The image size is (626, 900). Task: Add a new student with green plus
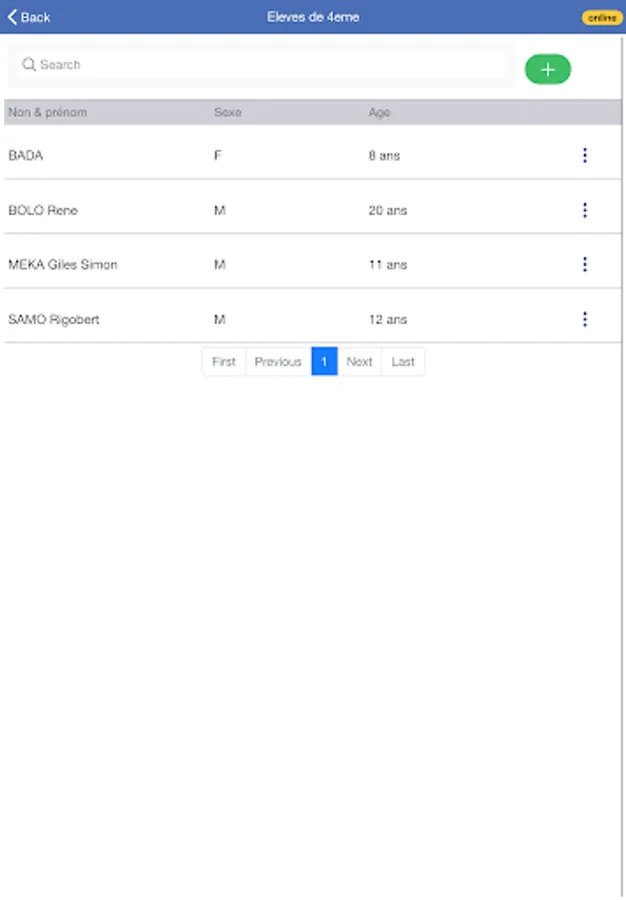coord(547,69)
